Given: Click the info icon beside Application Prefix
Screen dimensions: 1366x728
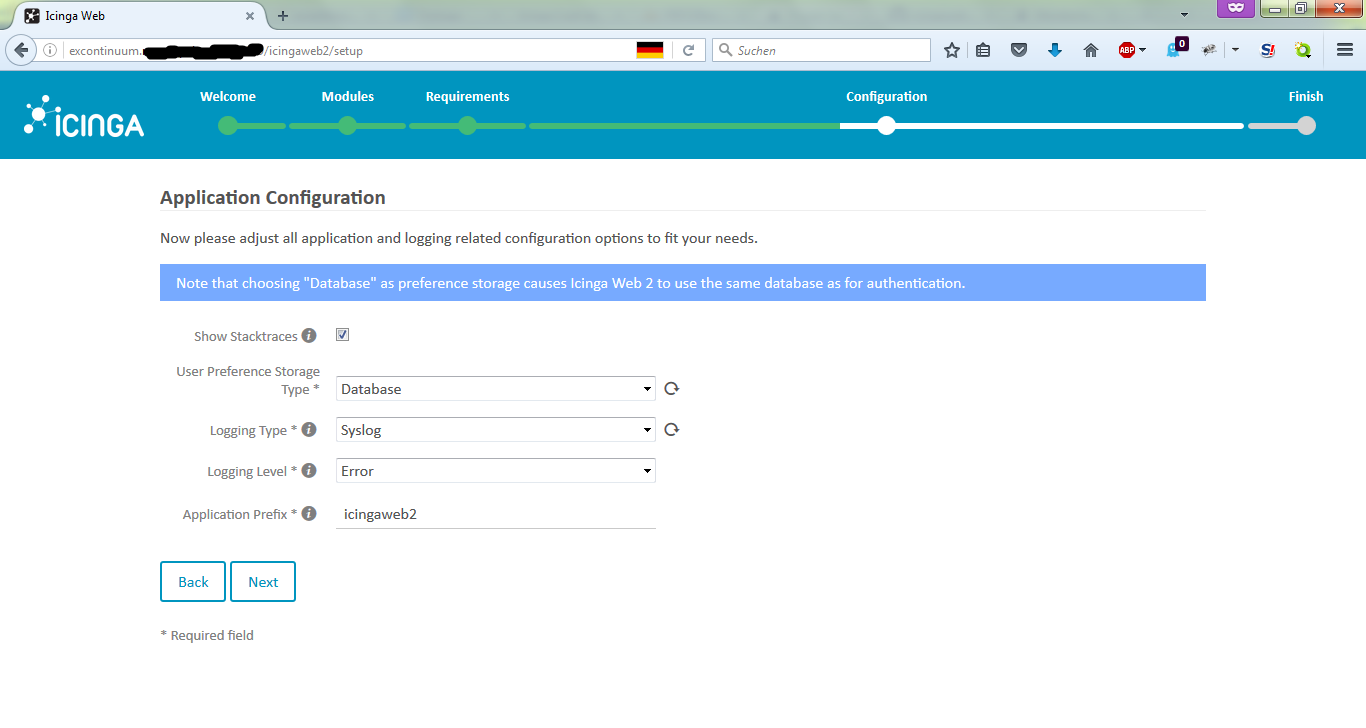Looking at the screenshot, I should click(x=309, y=514).
